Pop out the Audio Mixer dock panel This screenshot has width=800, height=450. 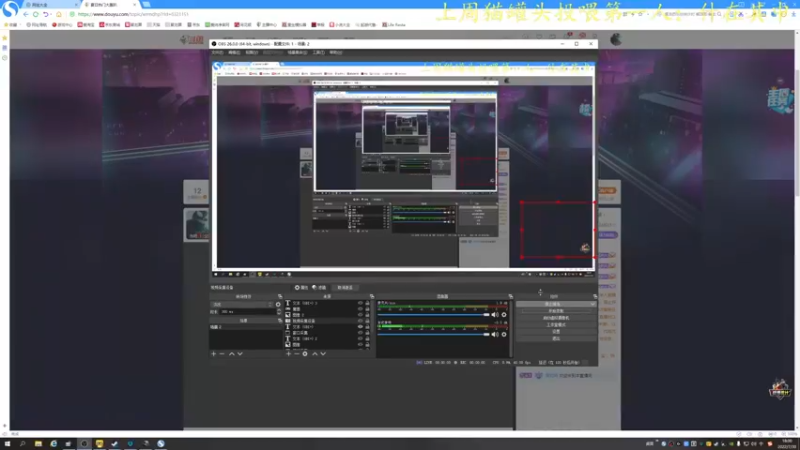(x=511, y=296)
